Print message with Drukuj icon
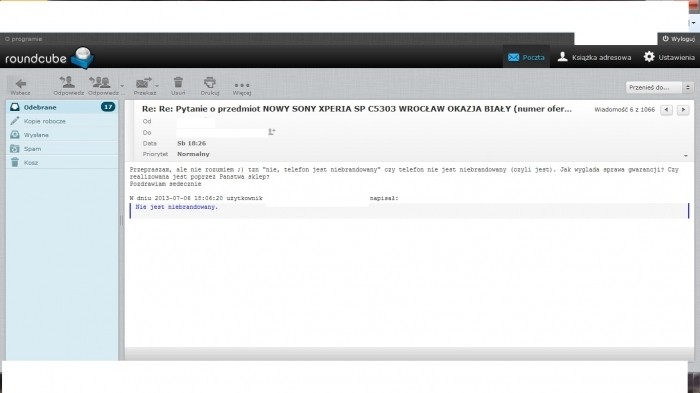700x393 pixels. (209, 82)
